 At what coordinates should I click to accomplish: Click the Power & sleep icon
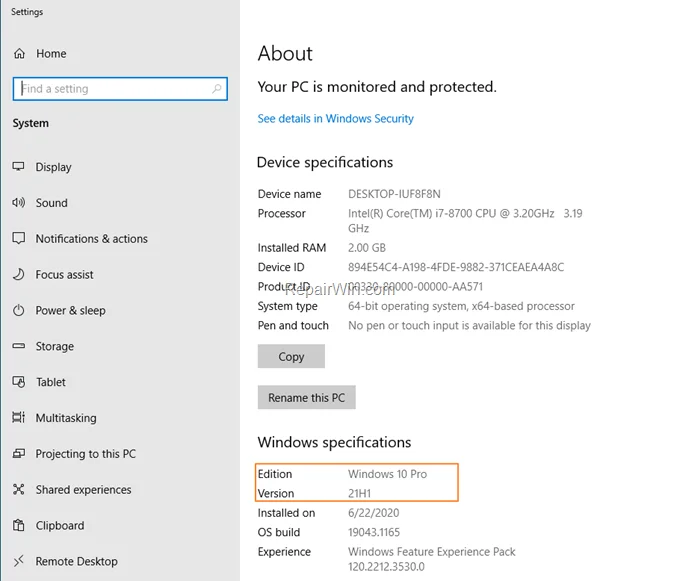[19, 310]
